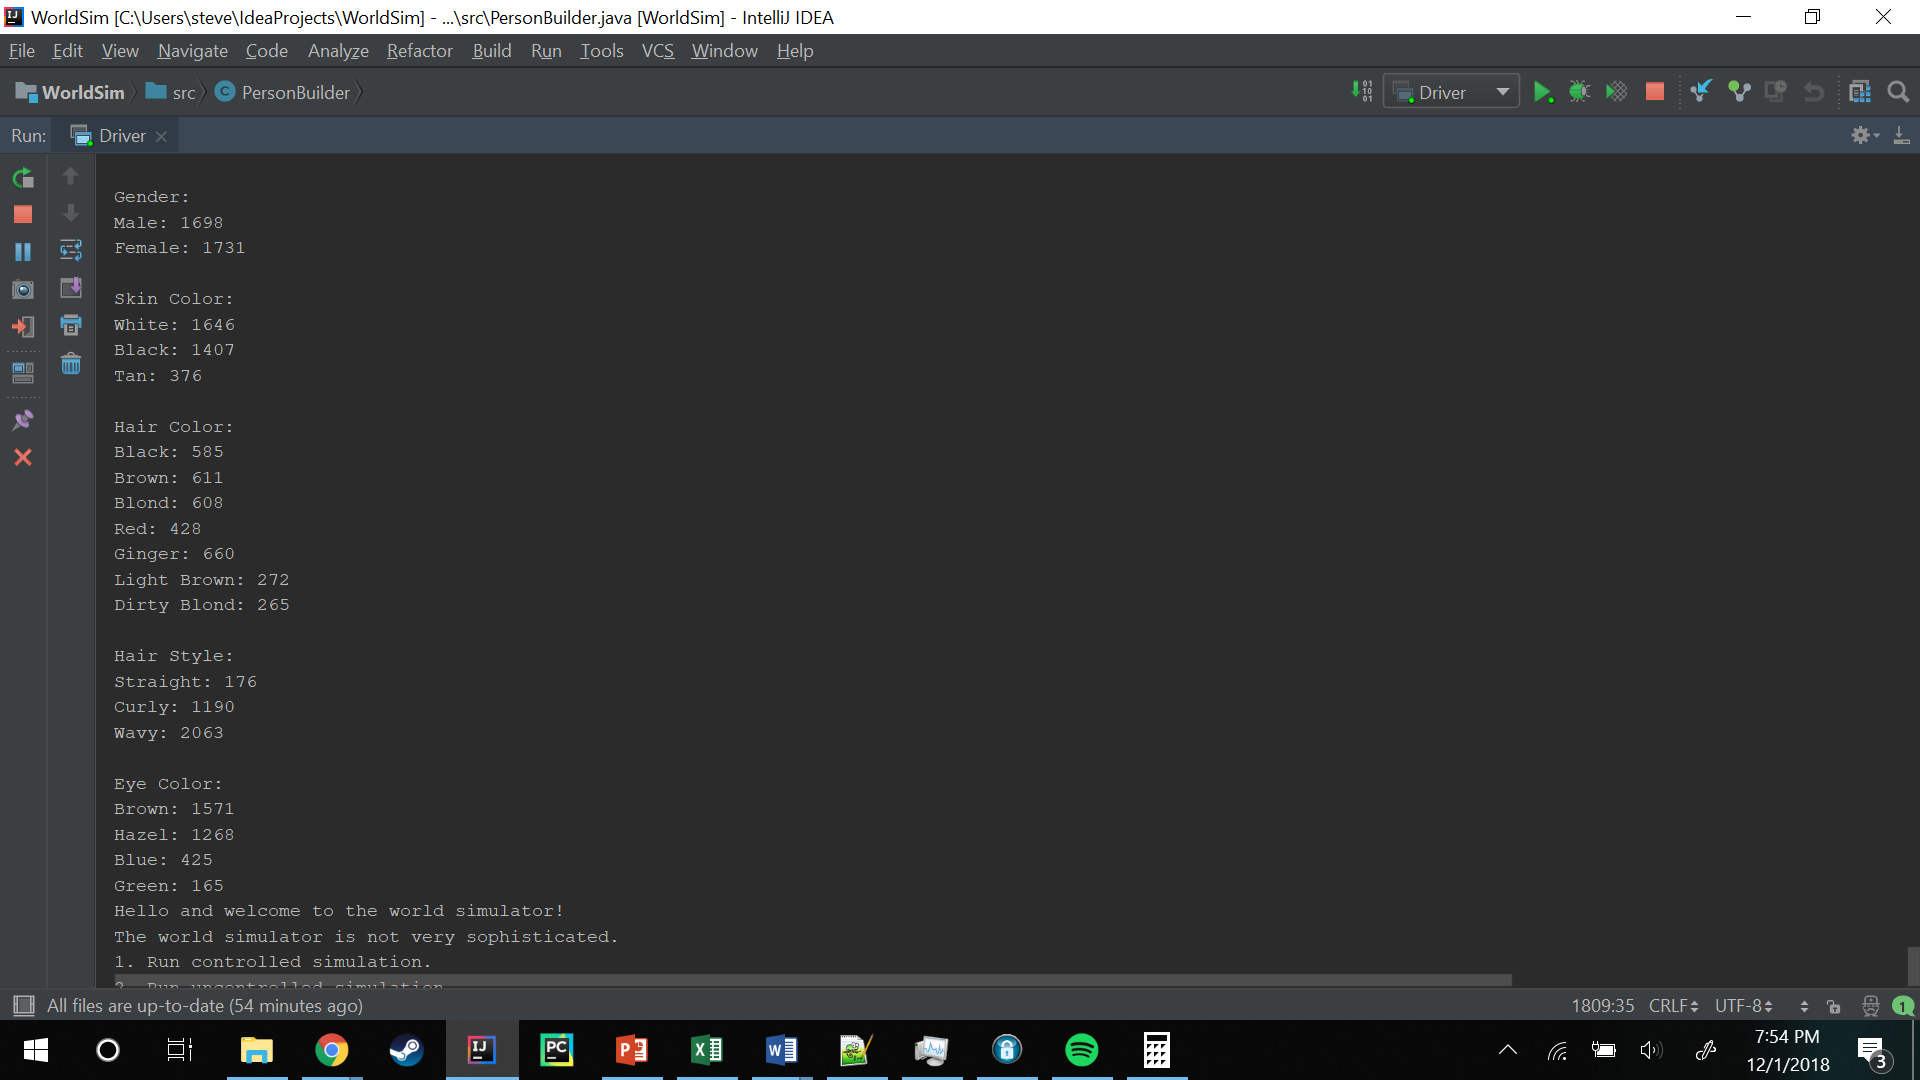Click the camera thread dump icon
This screenshot has height=1080, width=1920.
coord(23,290)
